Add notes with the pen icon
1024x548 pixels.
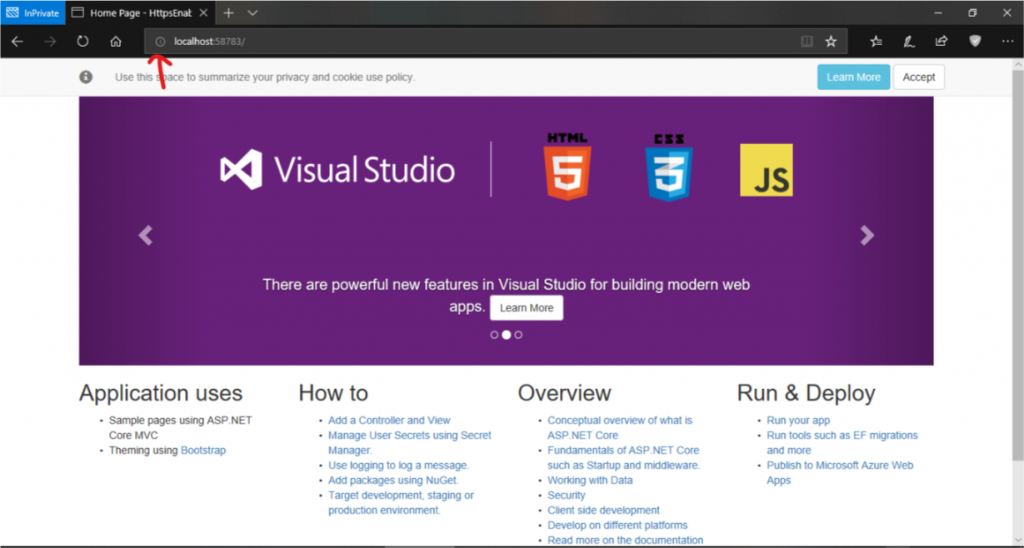point(908,41)
